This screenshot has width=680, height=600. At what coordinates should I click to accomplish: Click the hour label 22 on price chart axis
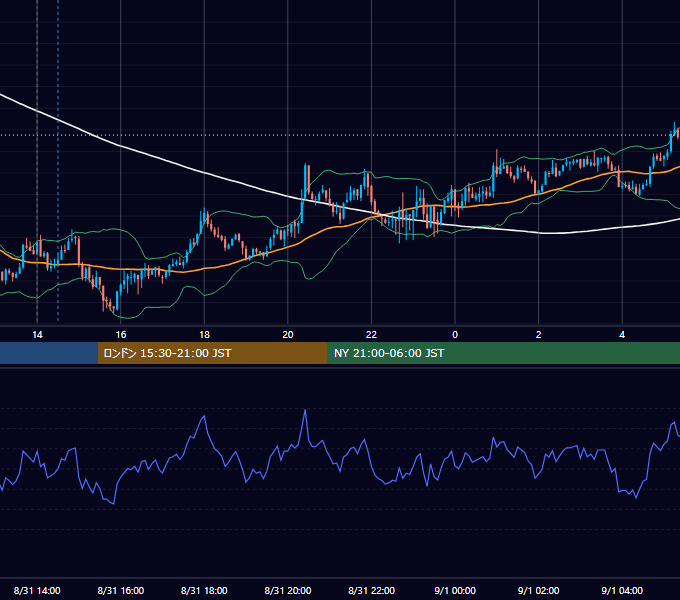(371, 335)
